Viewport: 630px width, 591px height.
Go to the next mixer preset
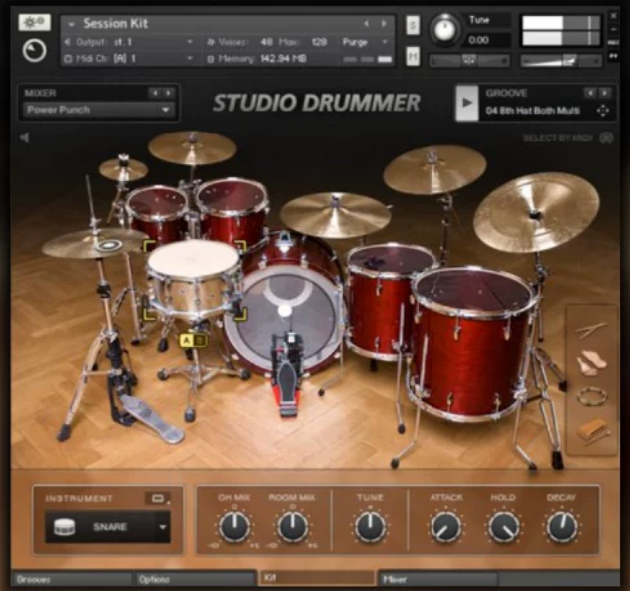169,93
